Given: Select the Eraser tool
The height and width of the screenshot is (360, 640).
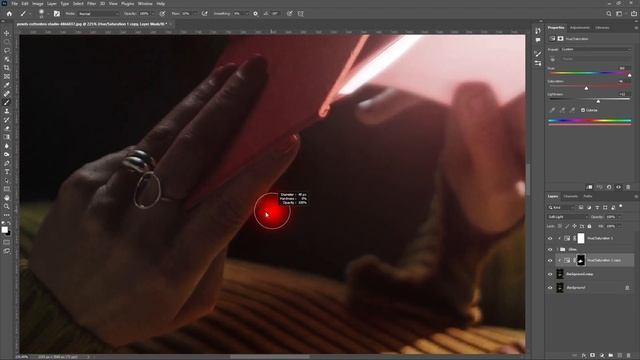Looking at the screenshot, I should [x=7, y=129].
